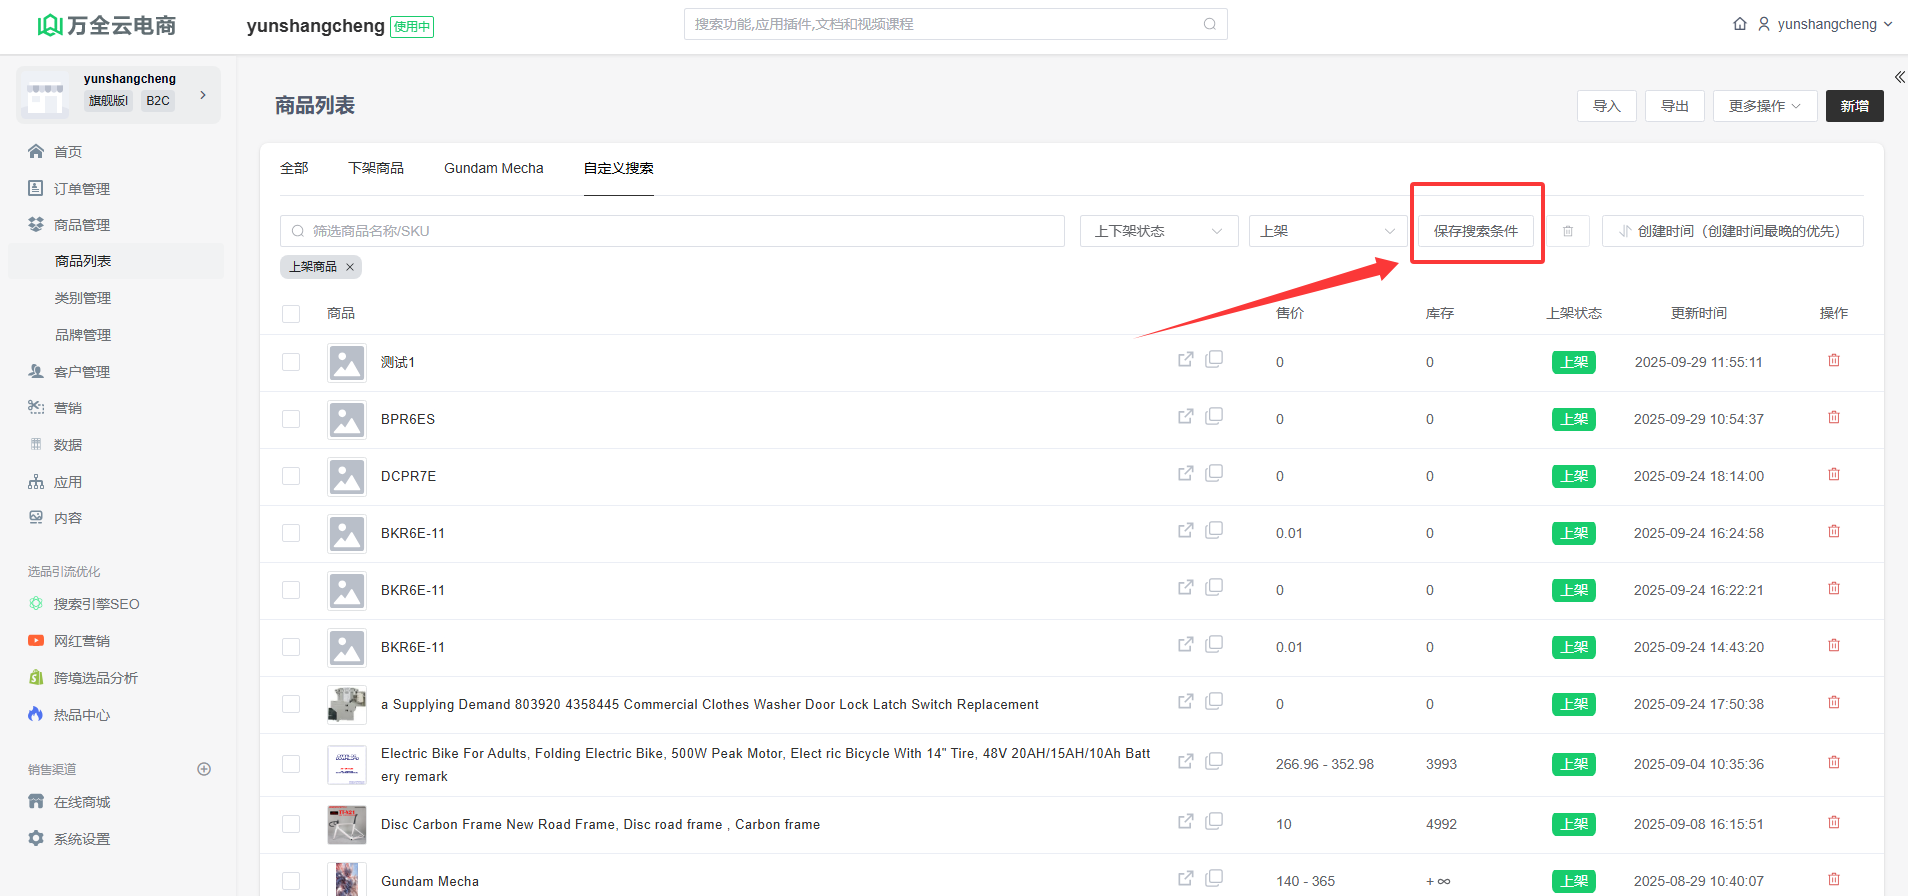Check the box for product 测试1
The image size is (1908, 896).
point(291,362)
